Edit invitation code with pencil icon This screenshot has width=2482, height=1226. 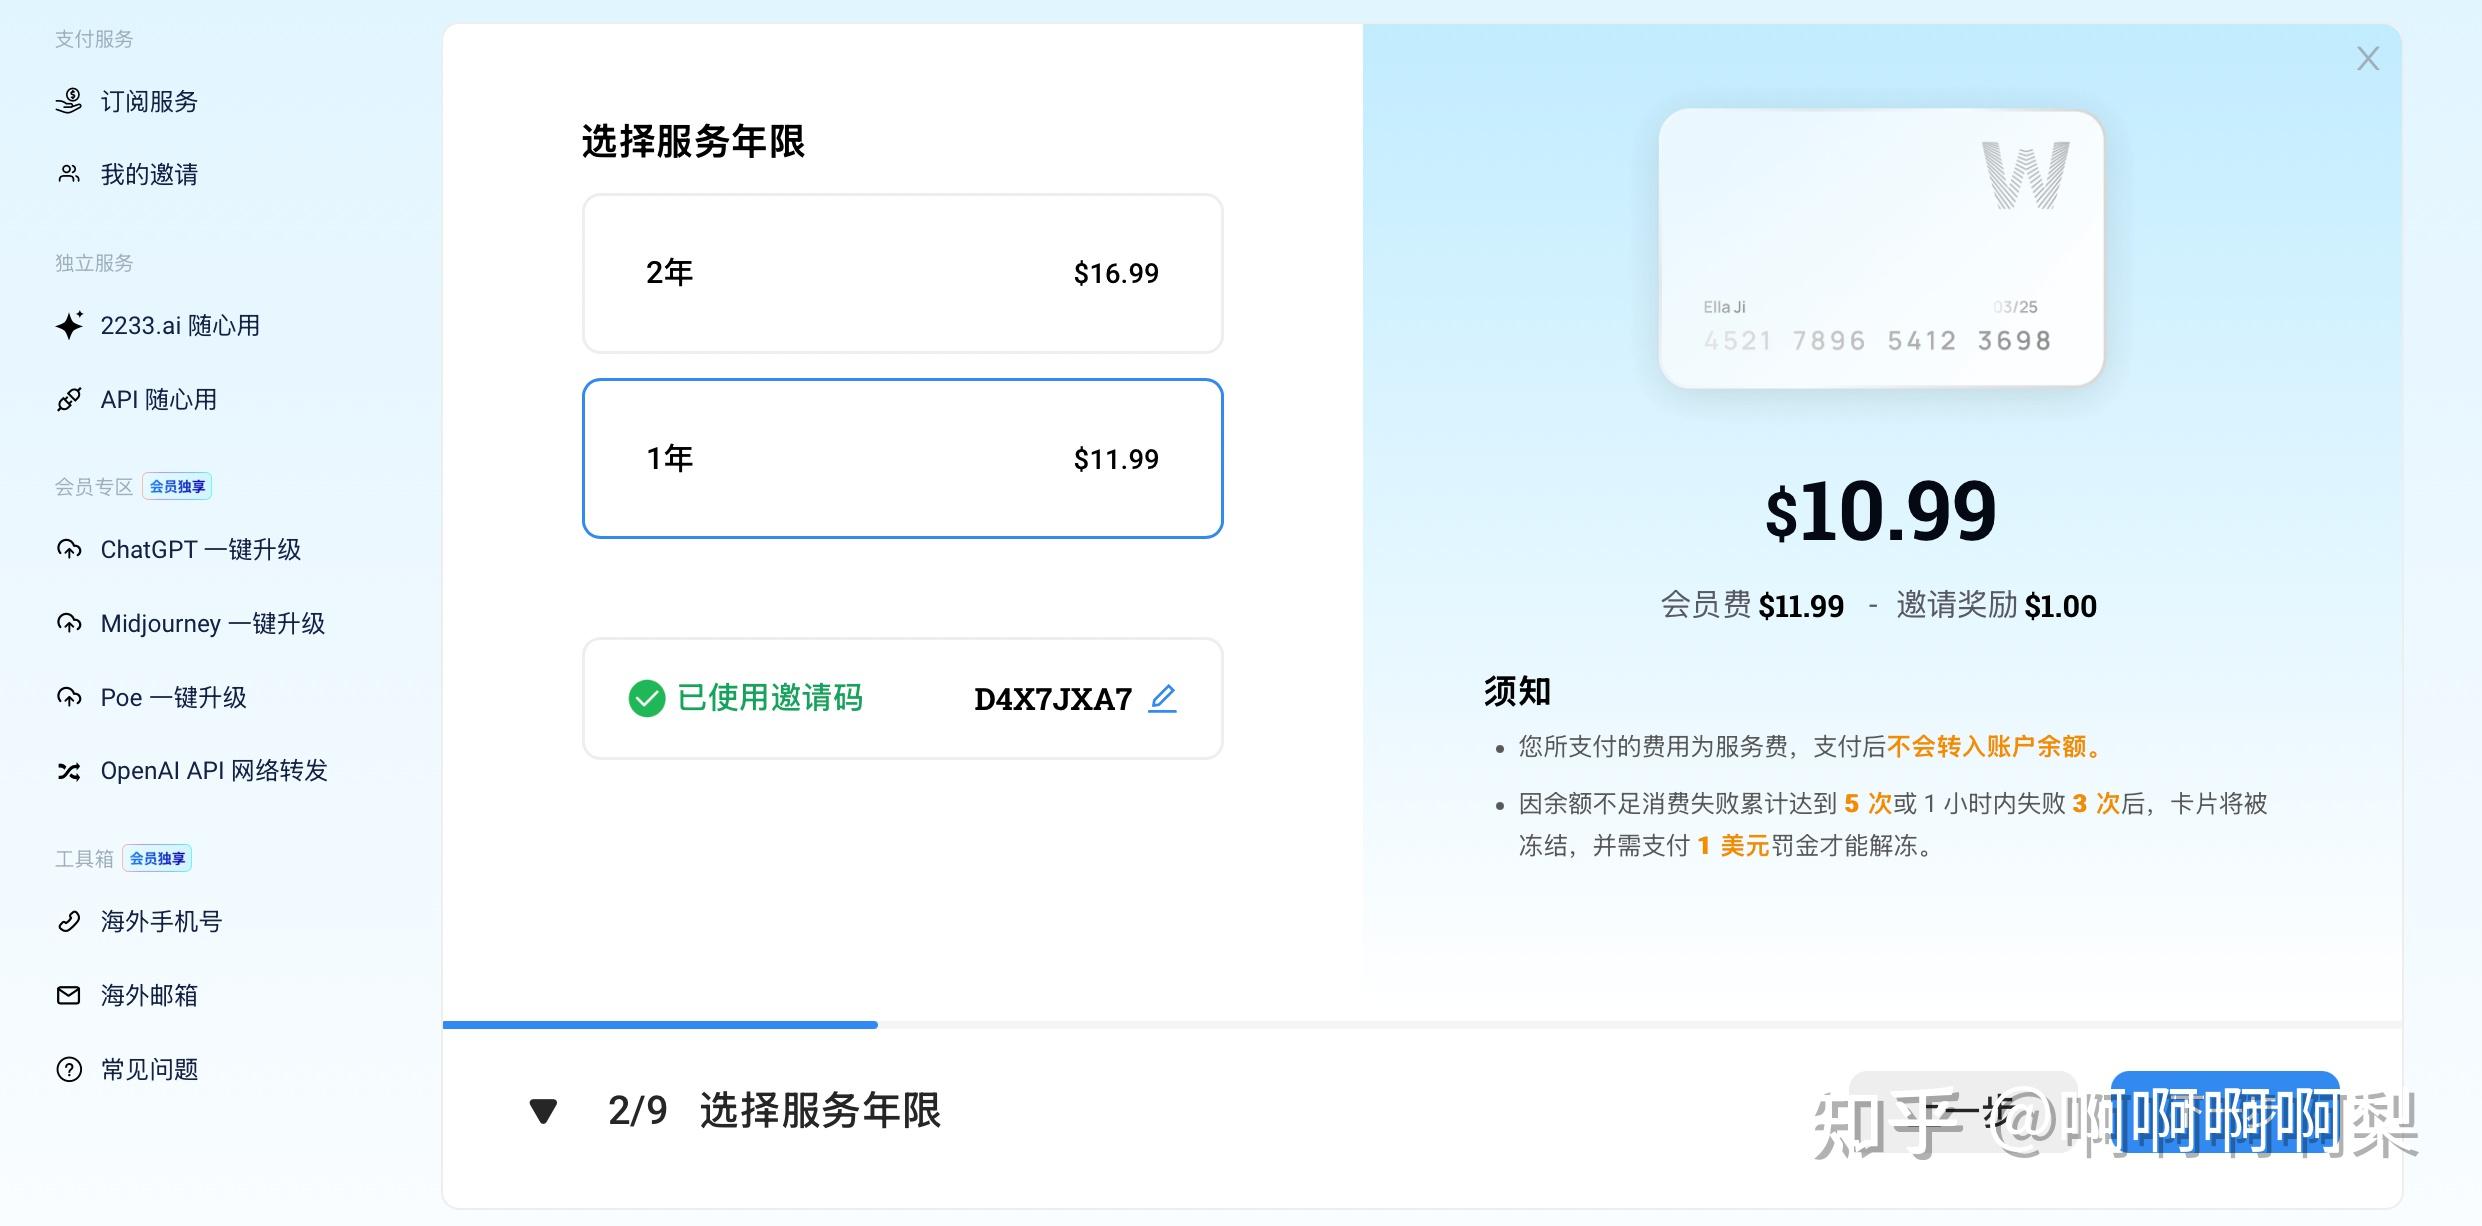1162,698
